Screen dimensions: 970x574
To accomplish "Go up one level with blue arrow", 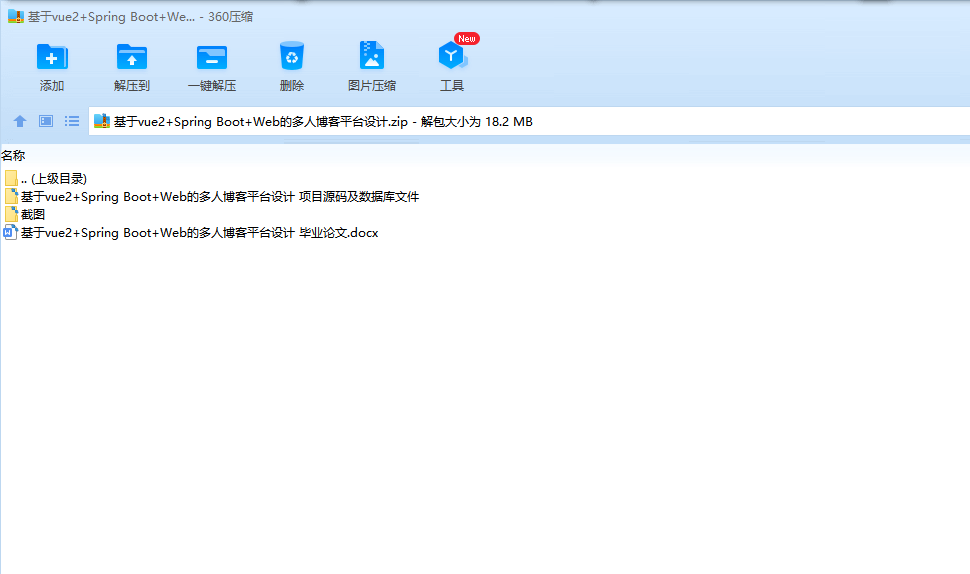I will point(20,121).
